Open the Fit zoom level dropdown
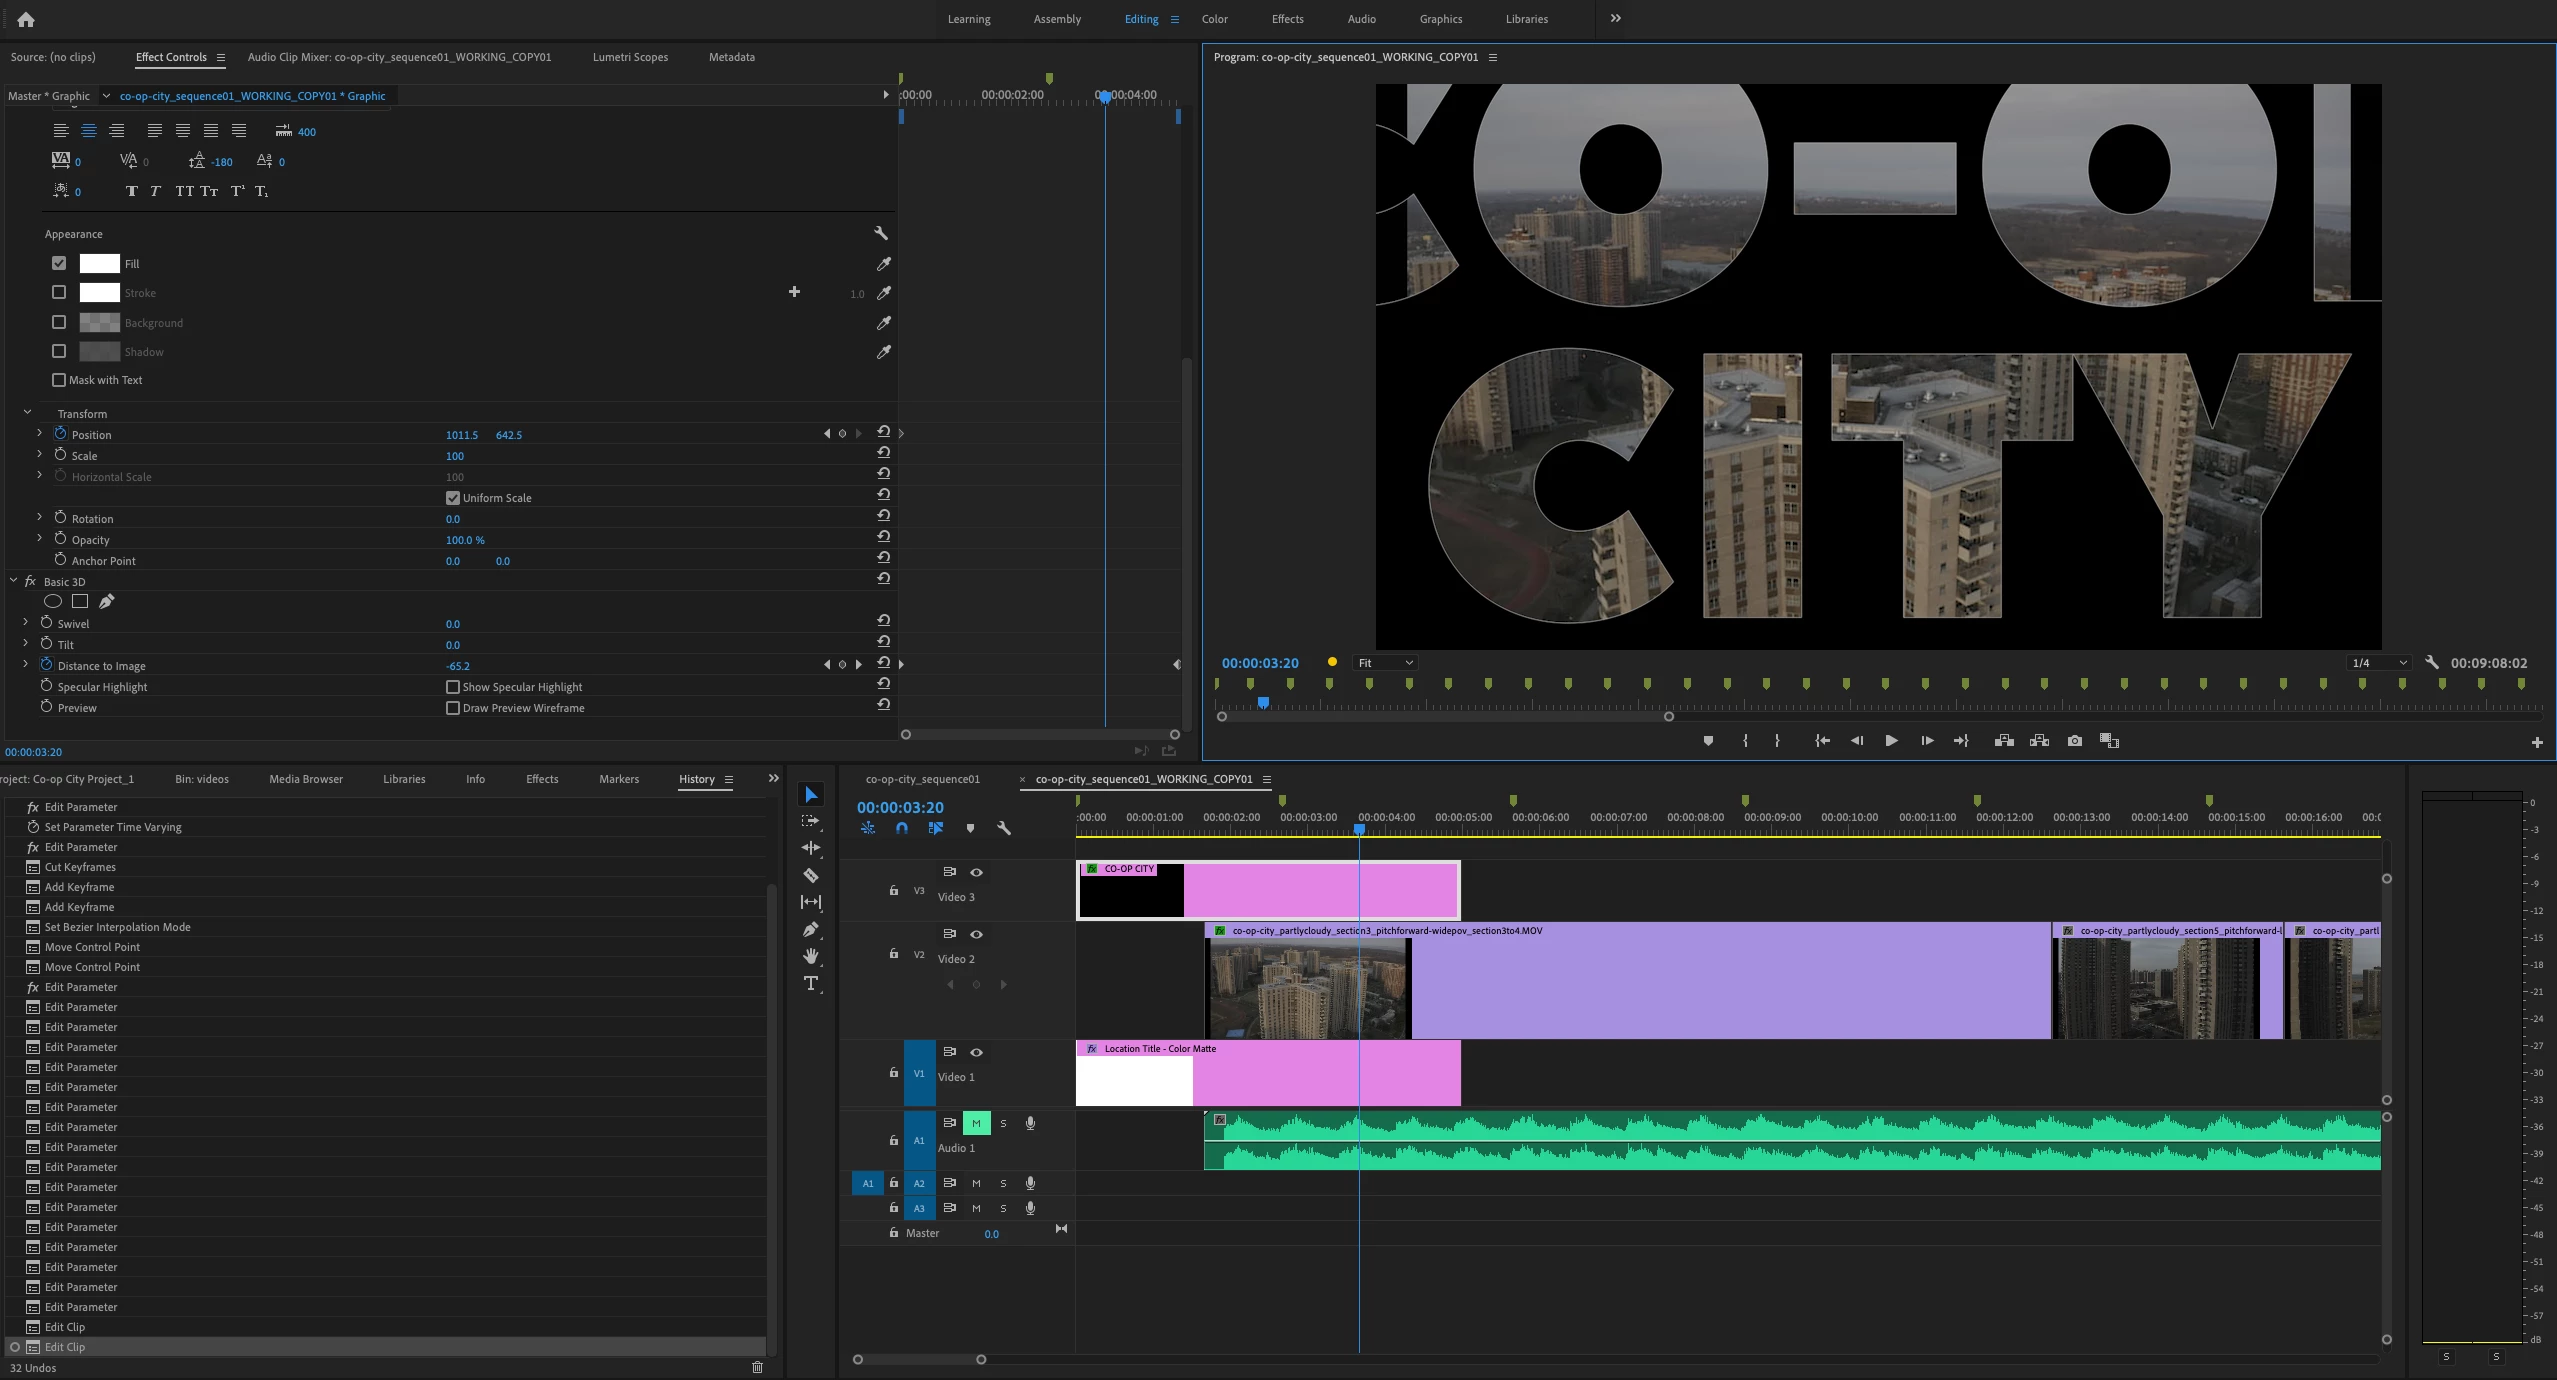 point(1385,663)
